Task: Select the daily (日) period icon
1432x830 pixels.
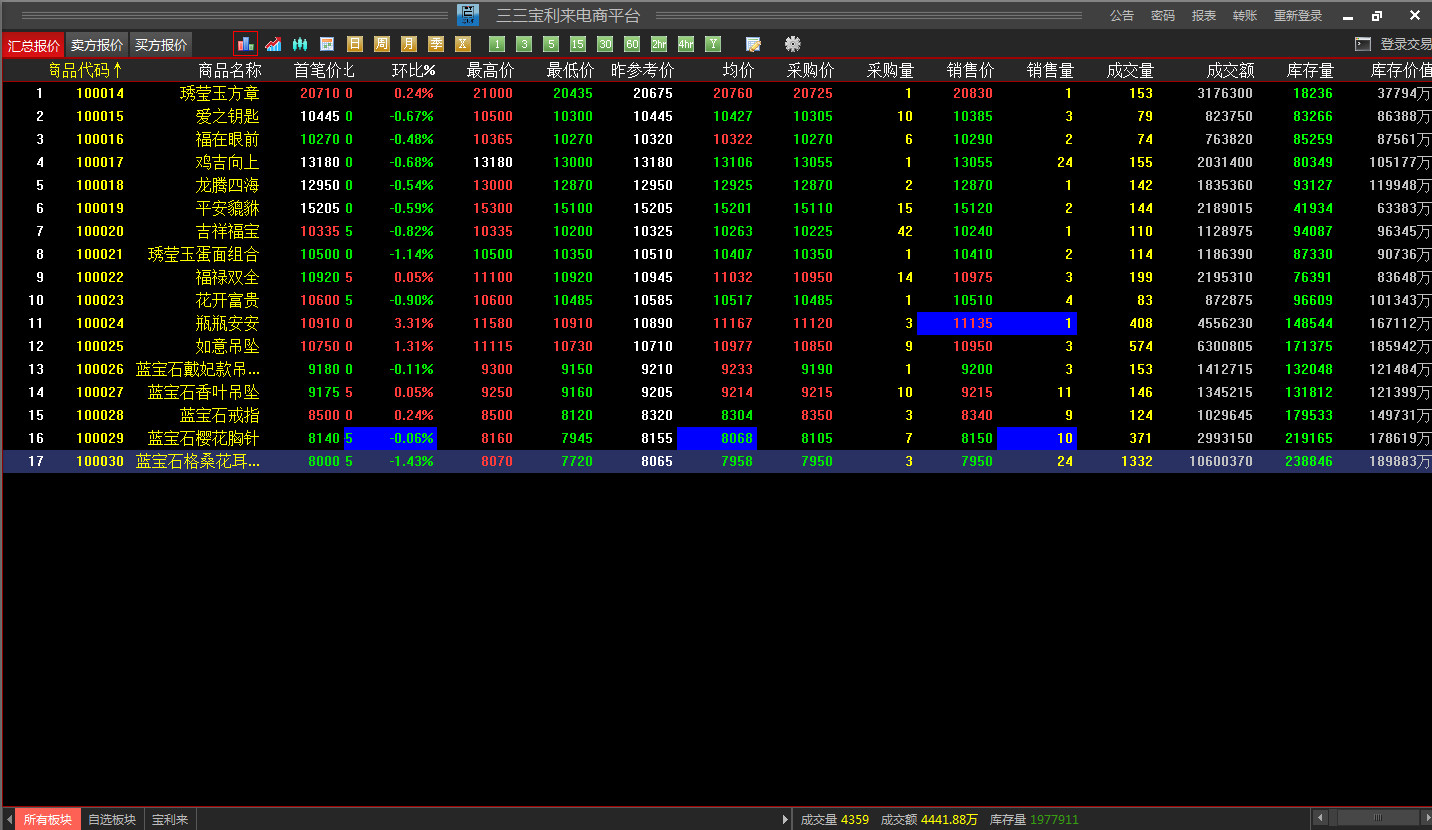Action: [x=354, y=44]
